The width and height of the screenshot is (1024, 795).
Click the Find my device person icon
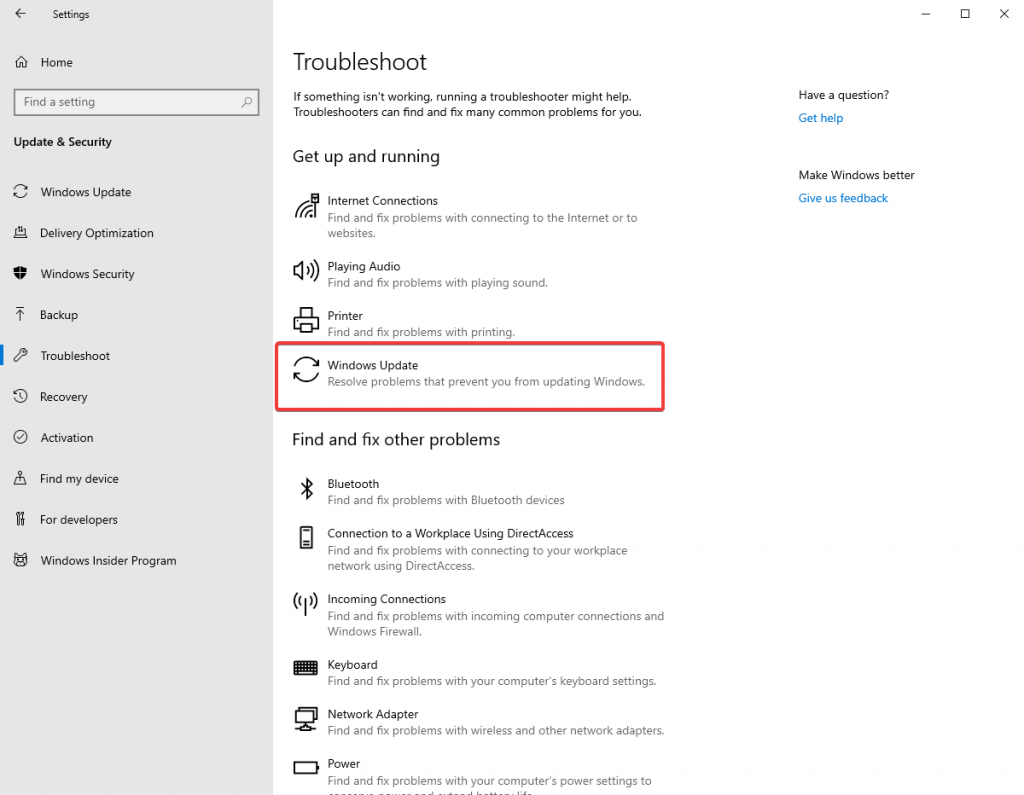(21, 478)
